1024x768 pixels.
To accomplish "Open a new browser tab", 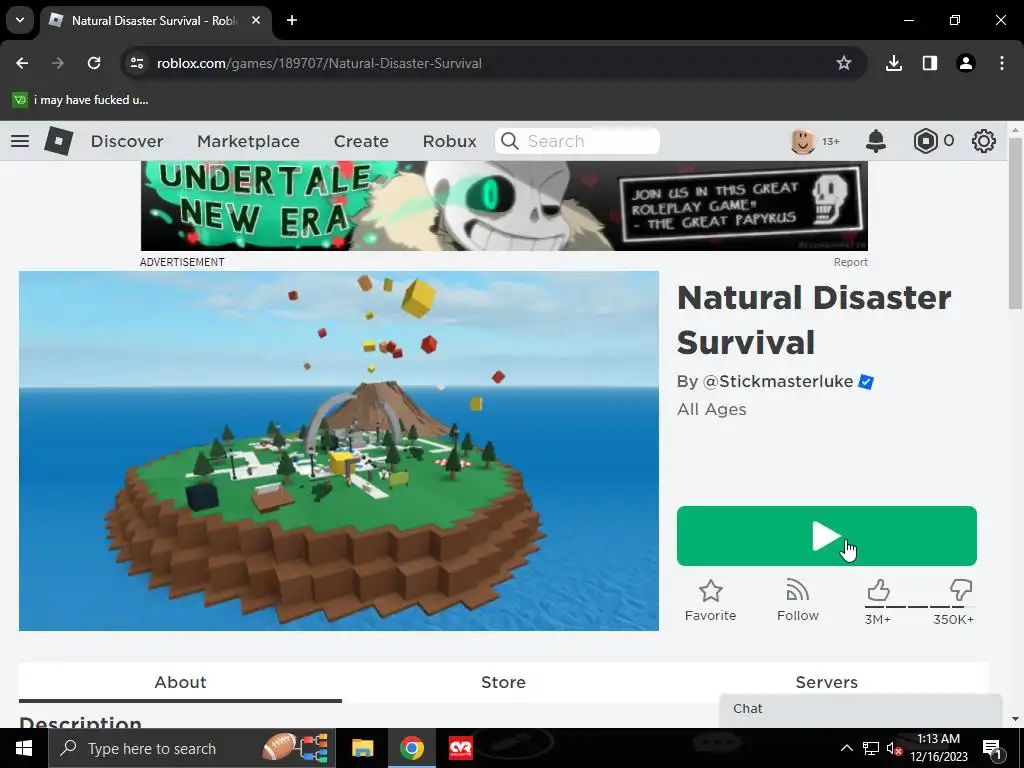I will click(292, 20).
